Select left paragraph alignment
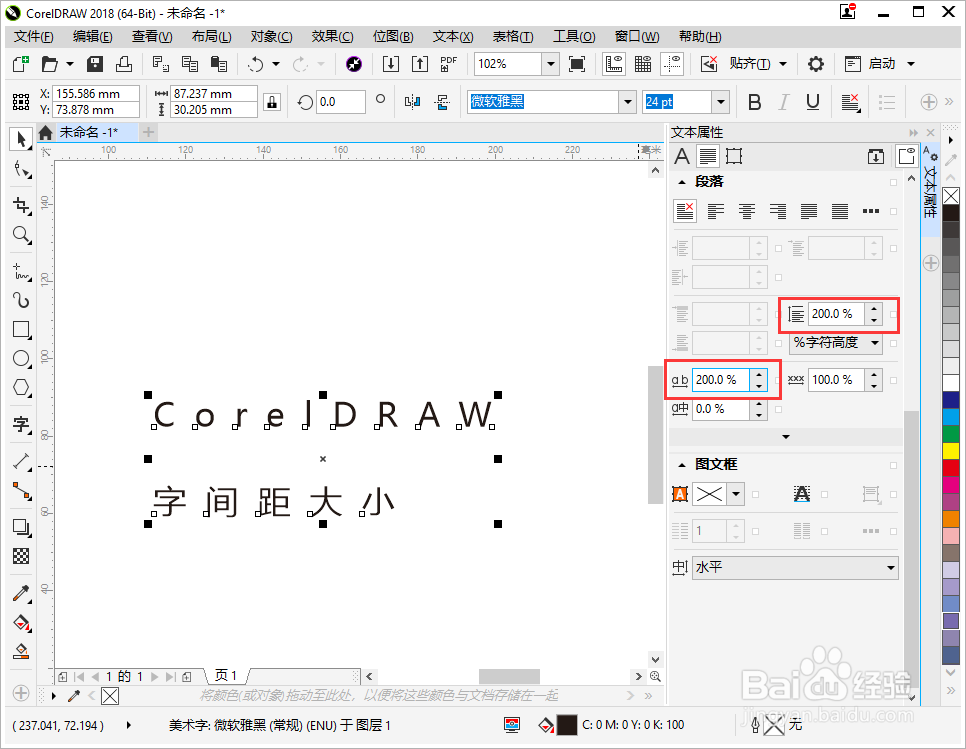The height and width of the screenshot is (749, 966). pyautogui.click(x=716, y=211)
